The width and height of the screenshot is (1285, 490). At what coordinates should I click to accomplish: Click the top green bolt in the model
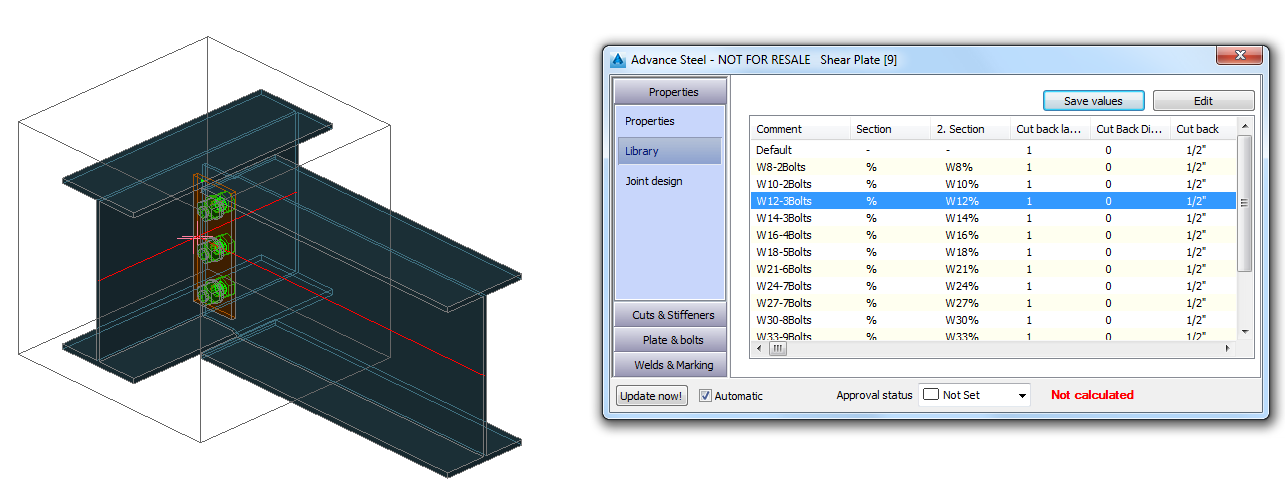click(x=214, y=207)
